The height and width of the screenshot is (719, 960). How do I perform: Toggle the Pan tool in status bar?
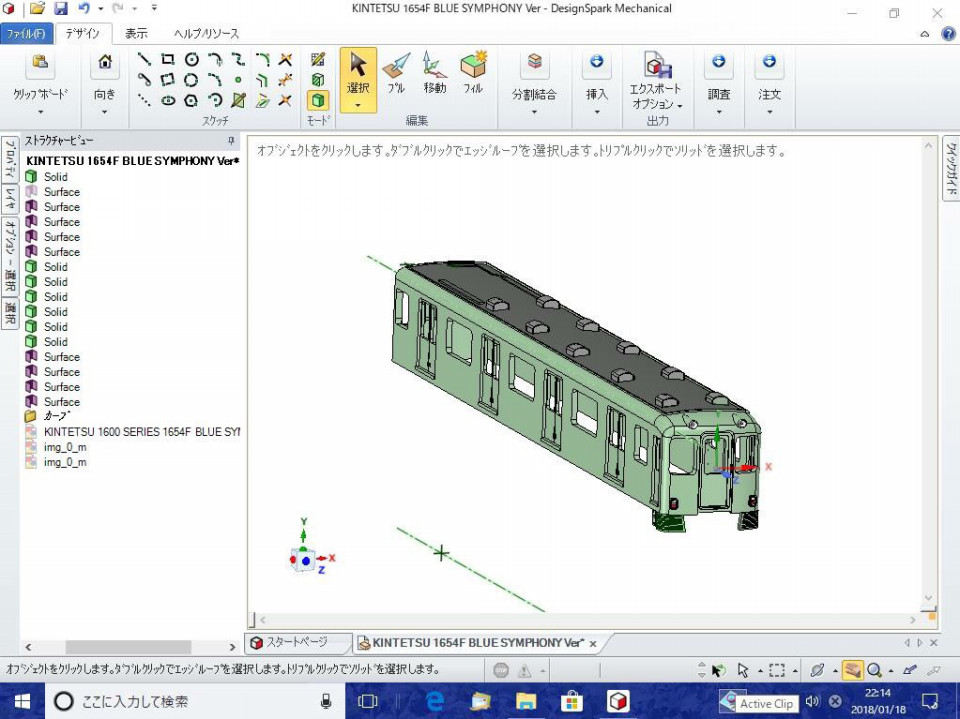click(852, 670)
